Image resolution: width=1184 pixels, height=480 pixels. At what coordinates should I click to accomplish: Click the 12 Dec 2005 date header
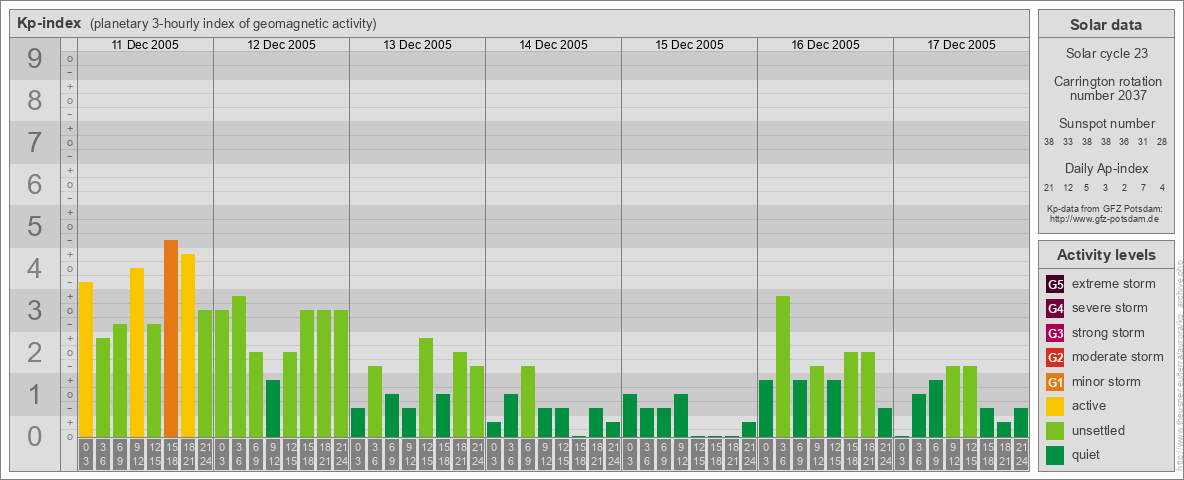281,45
